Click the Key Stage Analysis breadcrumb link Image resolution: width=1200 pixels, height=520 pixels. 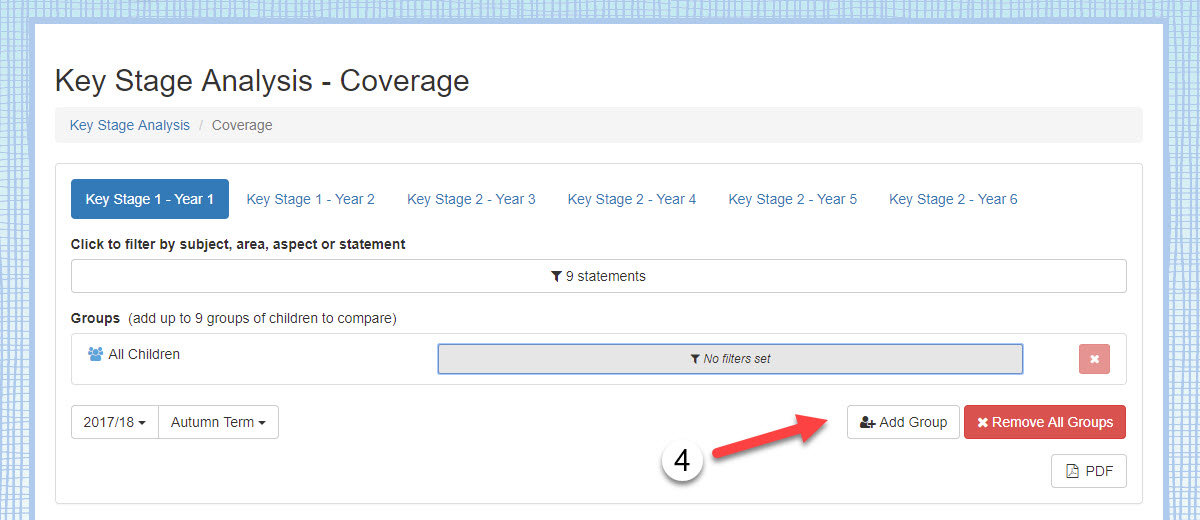[129, 125]
